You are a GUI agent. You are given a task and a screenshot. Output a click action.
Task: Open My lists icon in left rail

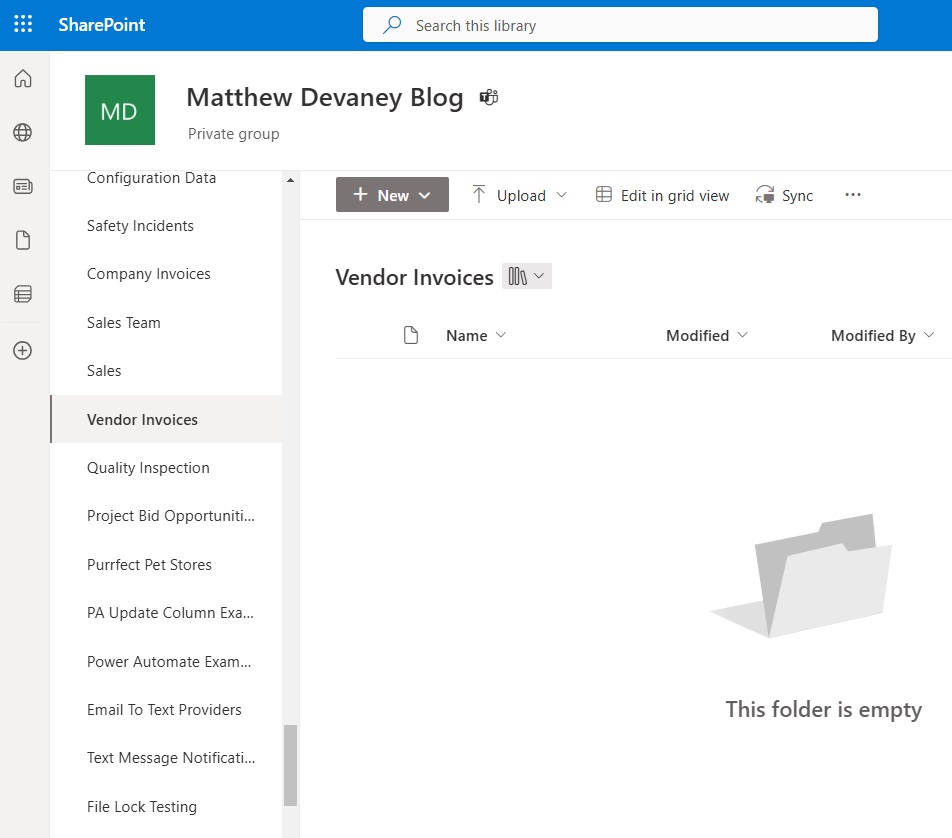pos(23,295)
